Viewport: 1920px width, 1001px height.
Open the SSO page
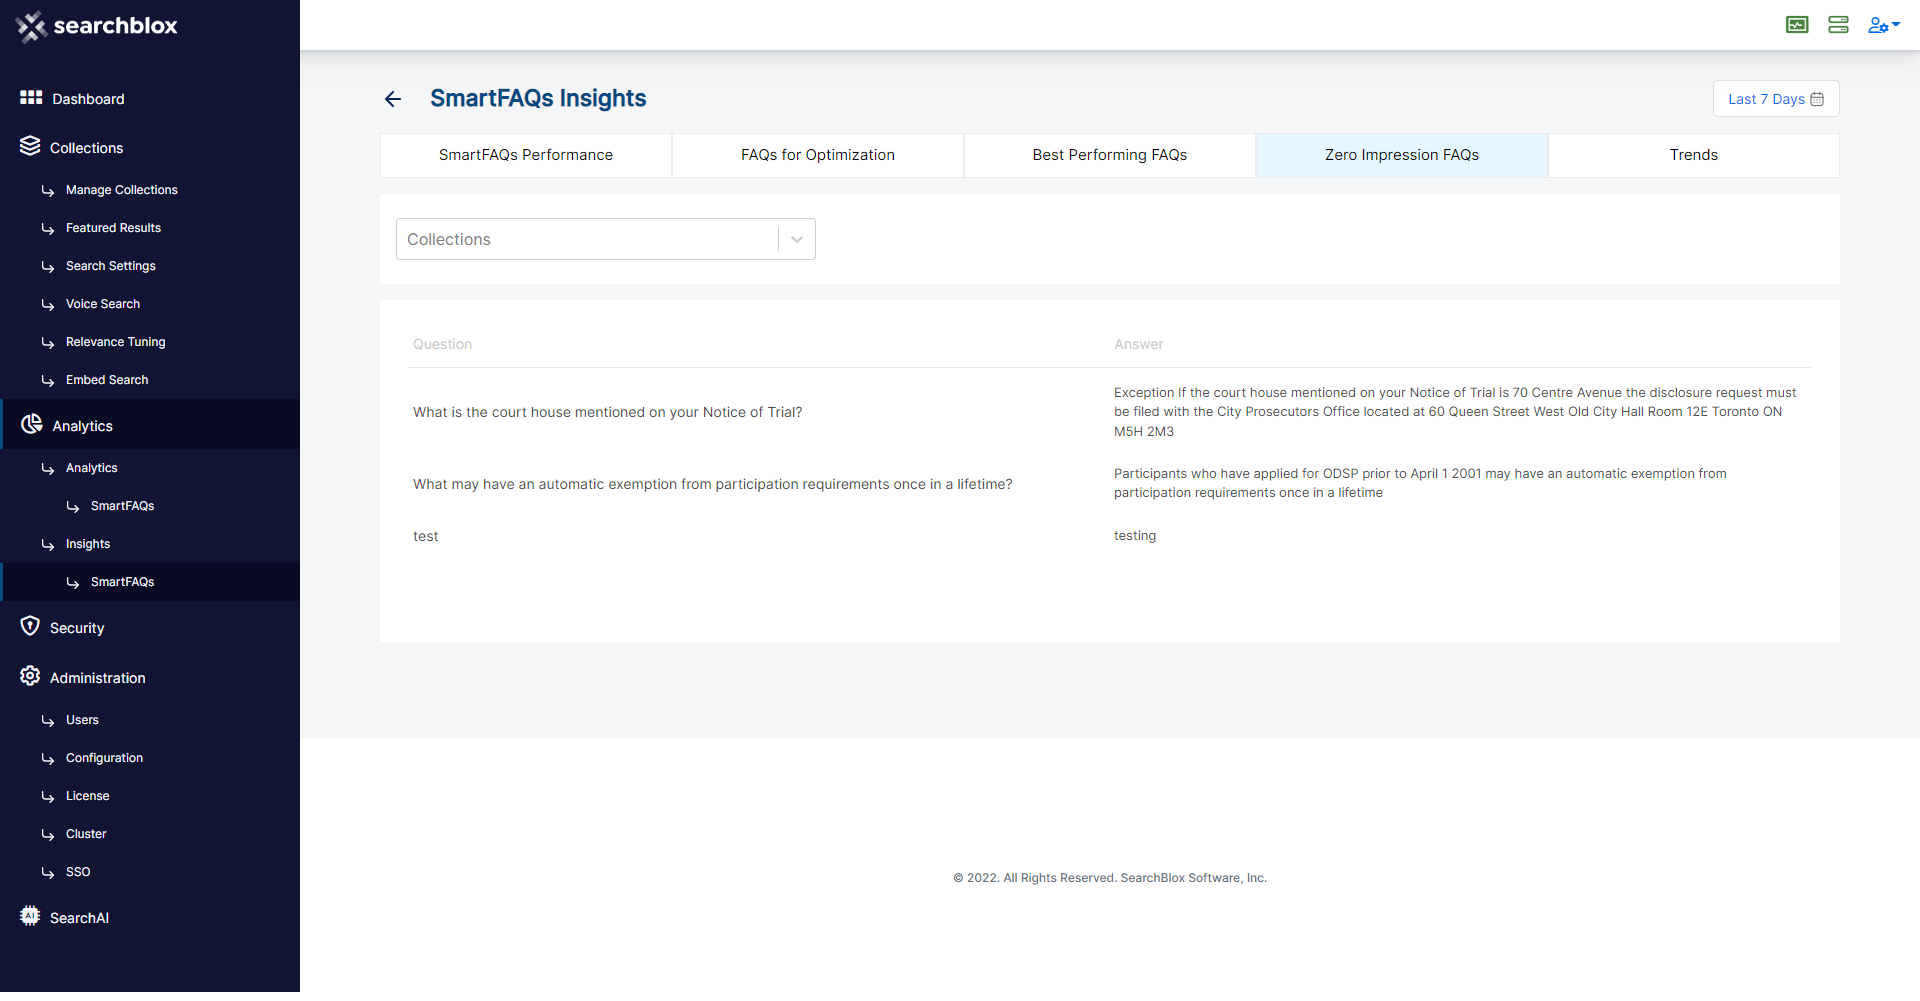click(x=78, y=872)
